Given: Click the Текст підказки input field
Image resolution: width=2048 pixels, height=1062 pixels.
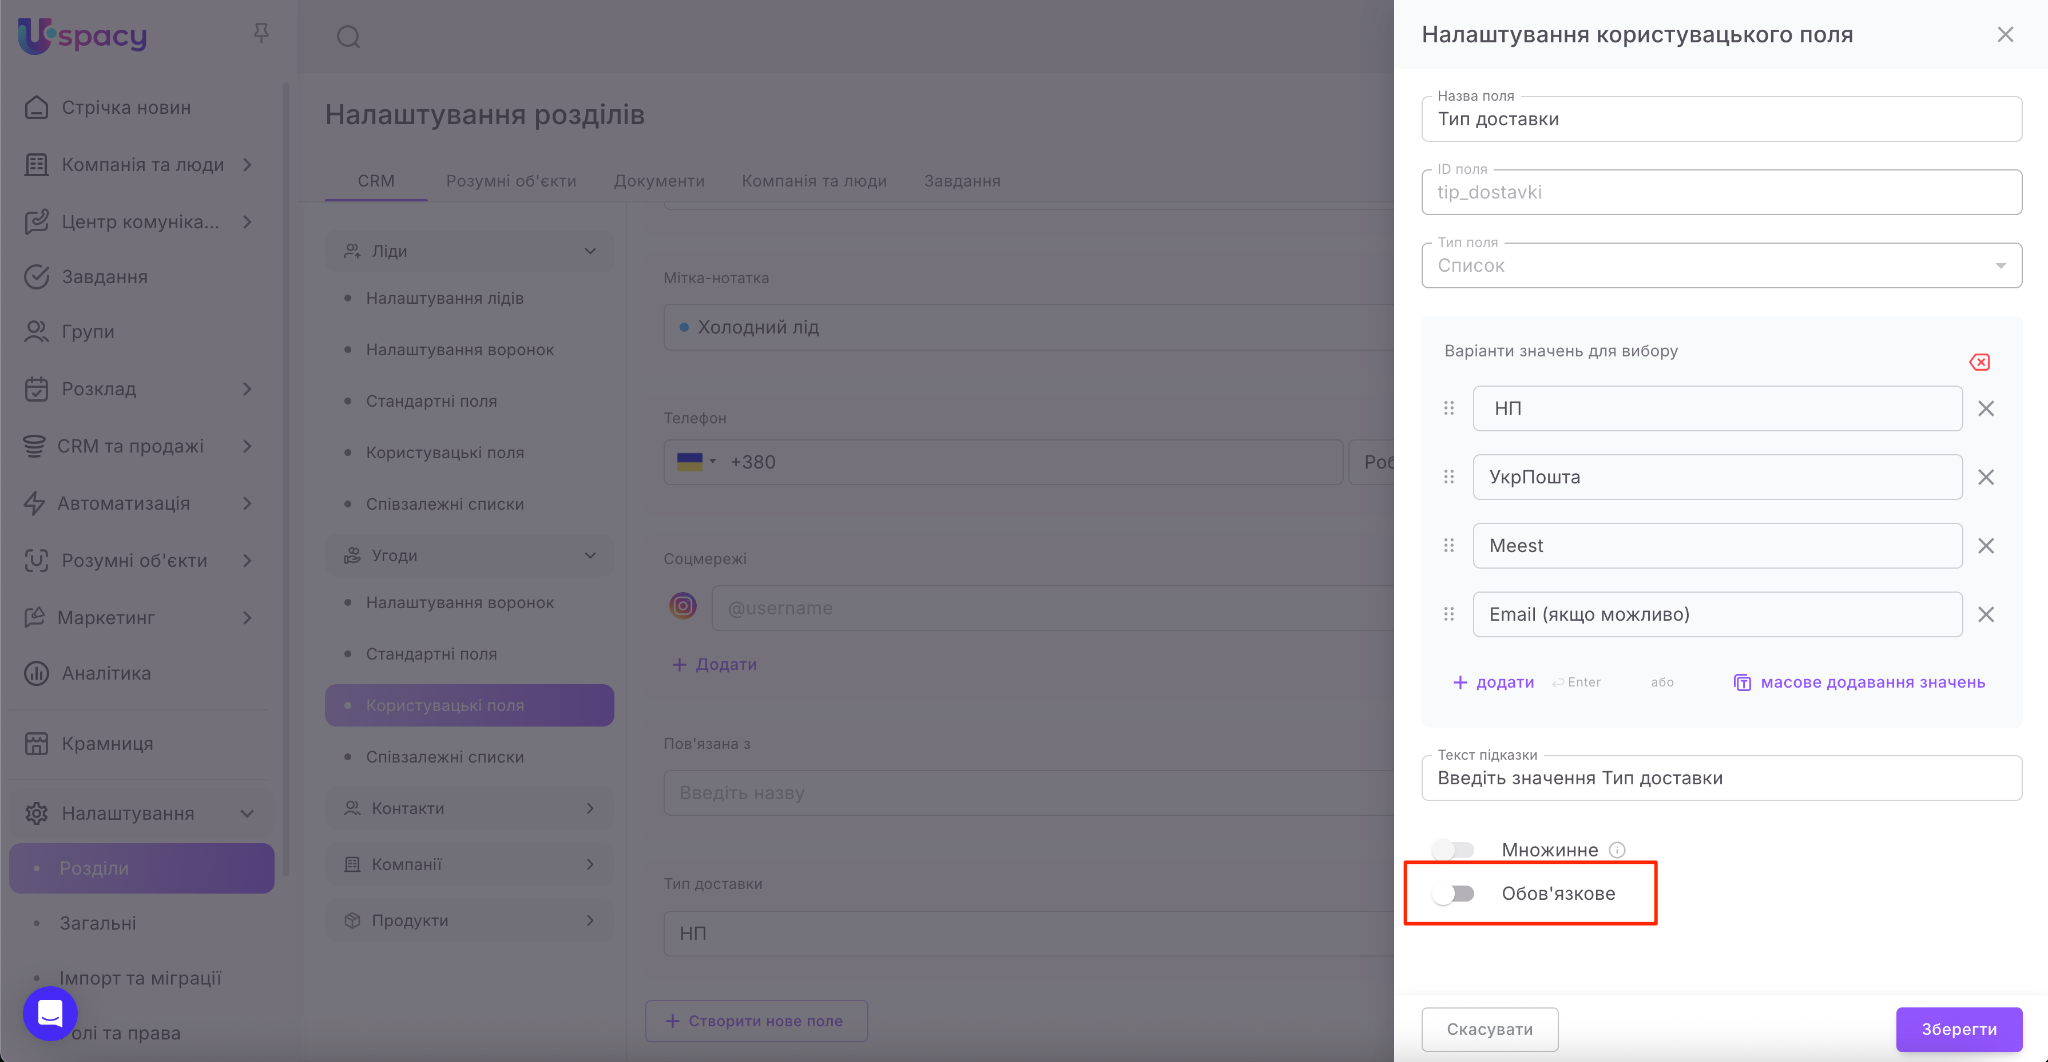Looking at the screenshot, I should pos(1721,778).
